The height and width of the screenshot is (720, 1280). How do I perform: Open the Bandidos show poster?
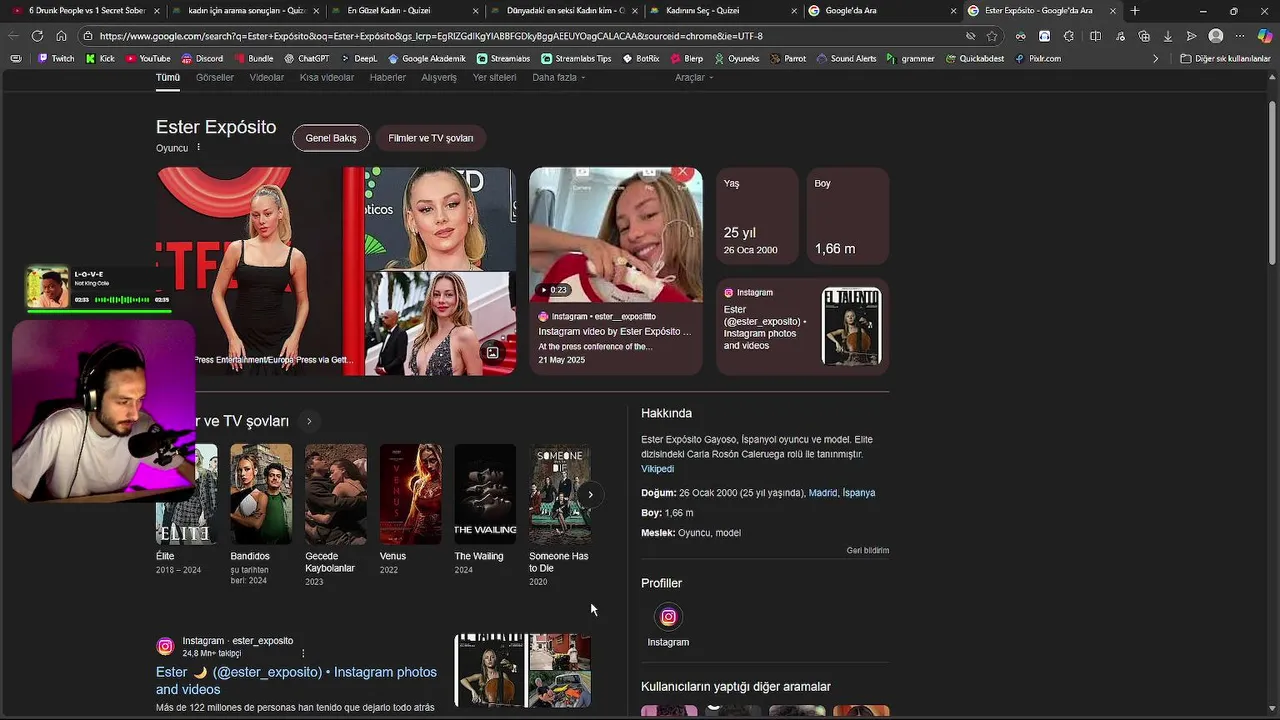pos(261,494)
